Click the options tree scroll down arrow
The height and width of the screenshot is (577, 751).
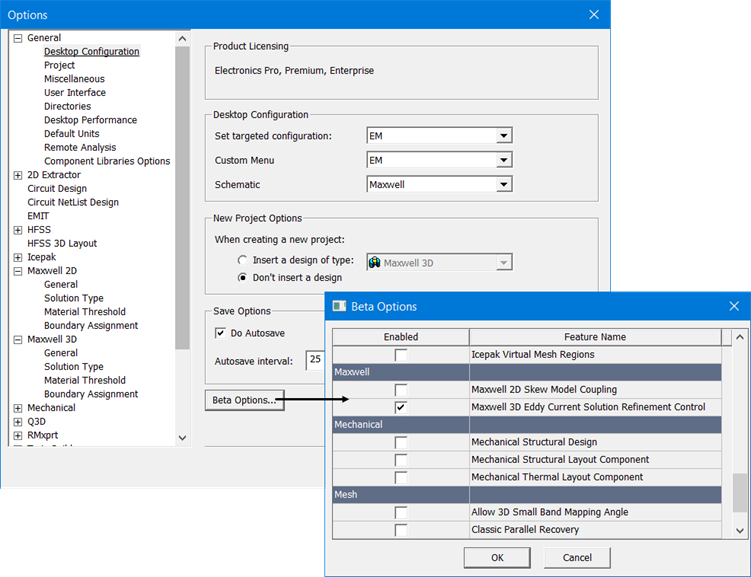tap(182, 438)
